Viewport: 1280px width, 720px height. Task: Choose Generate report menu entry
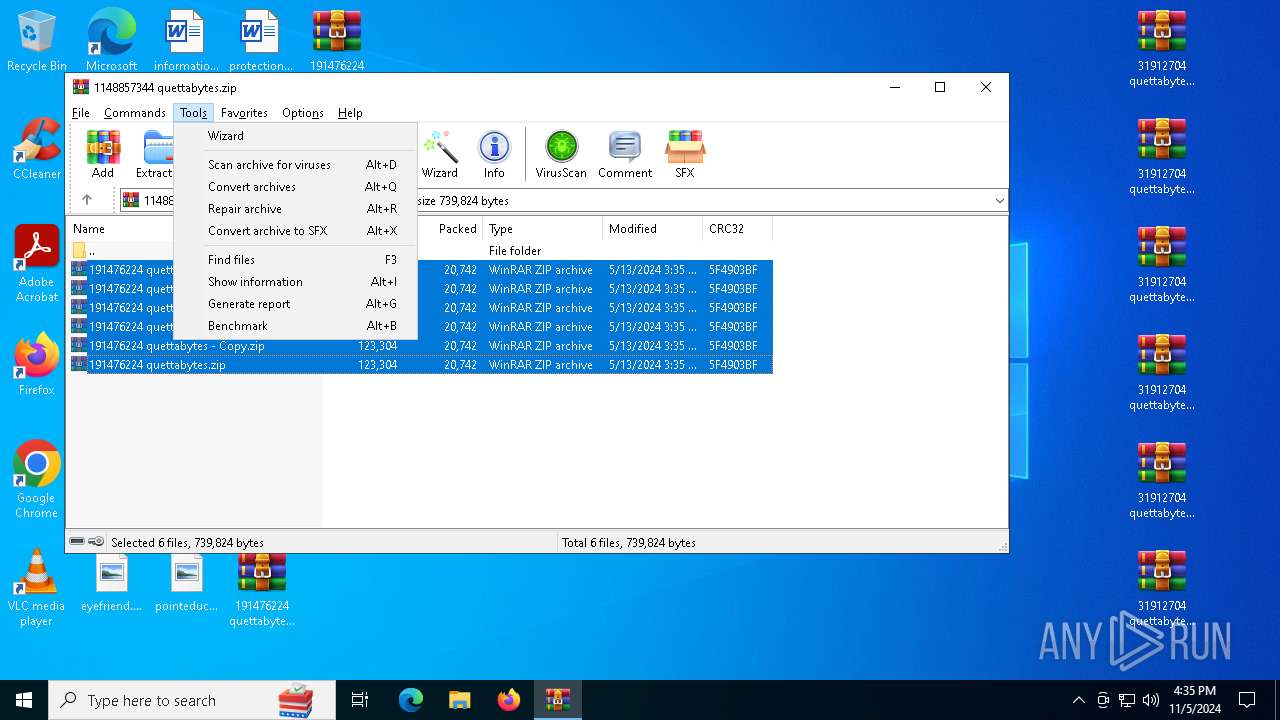click(x=295, y=304)
